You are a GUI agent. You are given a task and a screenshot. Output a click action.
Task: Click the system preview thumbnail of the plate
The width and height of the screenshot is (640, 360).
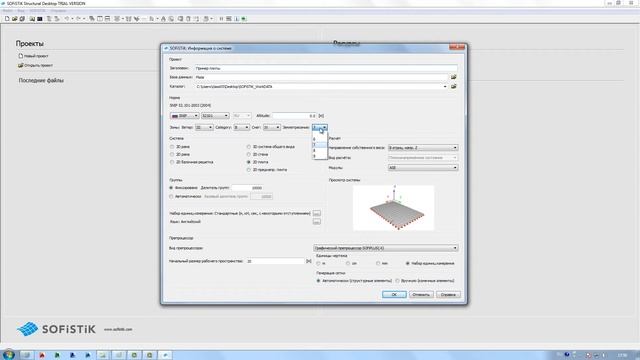coord(393,208)
